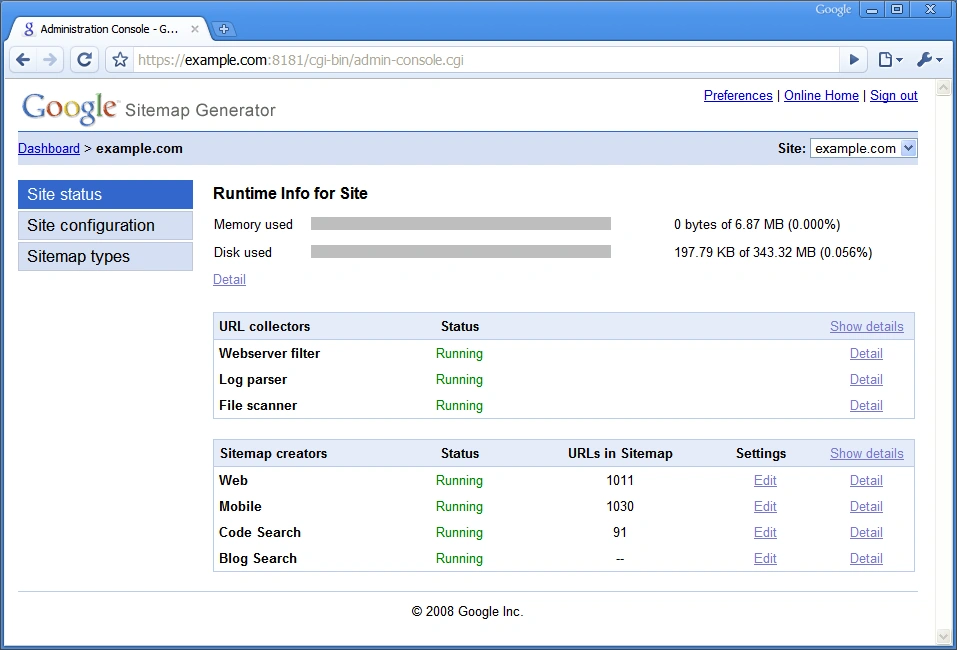Viewport: 957px width, 650px height.
Task: Edit the Mobile sitemap settings
Action: tap(765, 506)
